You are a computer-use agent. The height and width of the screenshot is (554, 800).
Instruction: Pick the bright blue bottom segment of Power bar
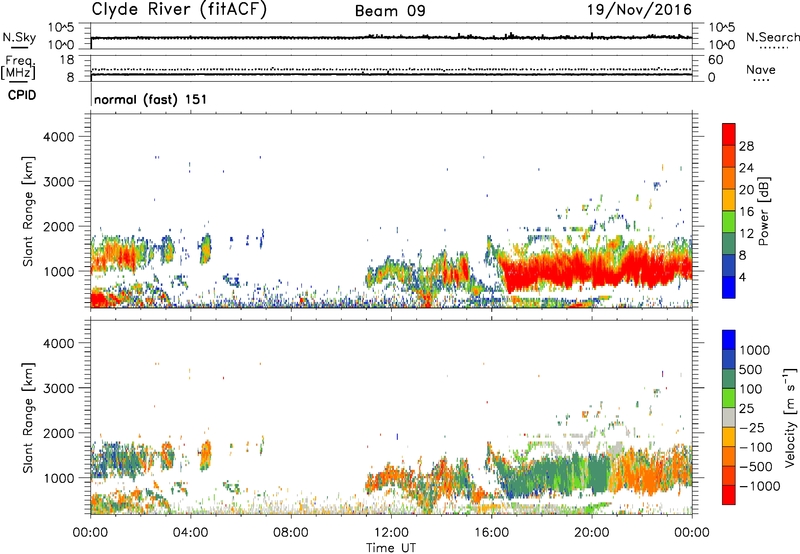(x=729, y=288)
